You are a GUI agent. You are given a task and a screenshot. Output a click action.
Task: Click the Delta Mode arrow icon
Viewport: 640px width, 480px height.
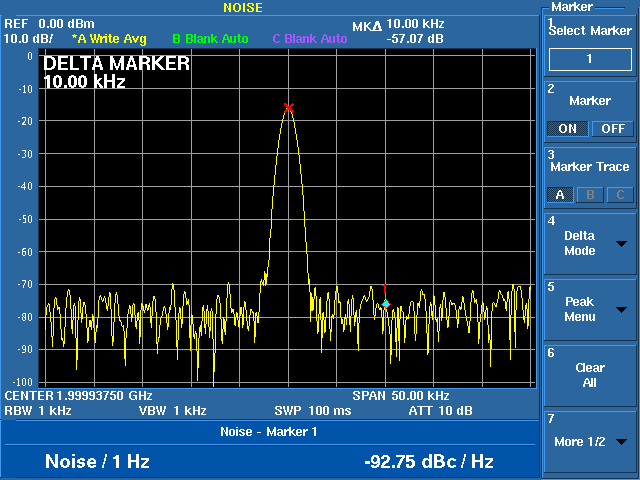tap(621, 244)
